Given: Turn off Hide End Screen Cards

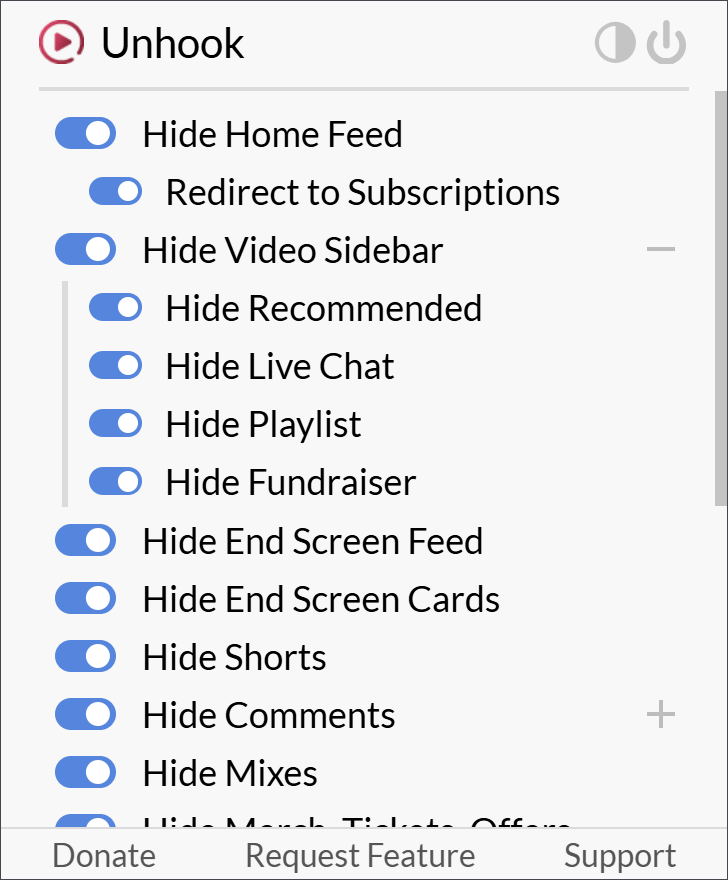Looking at the screenshot, I should tap(85, 599).
